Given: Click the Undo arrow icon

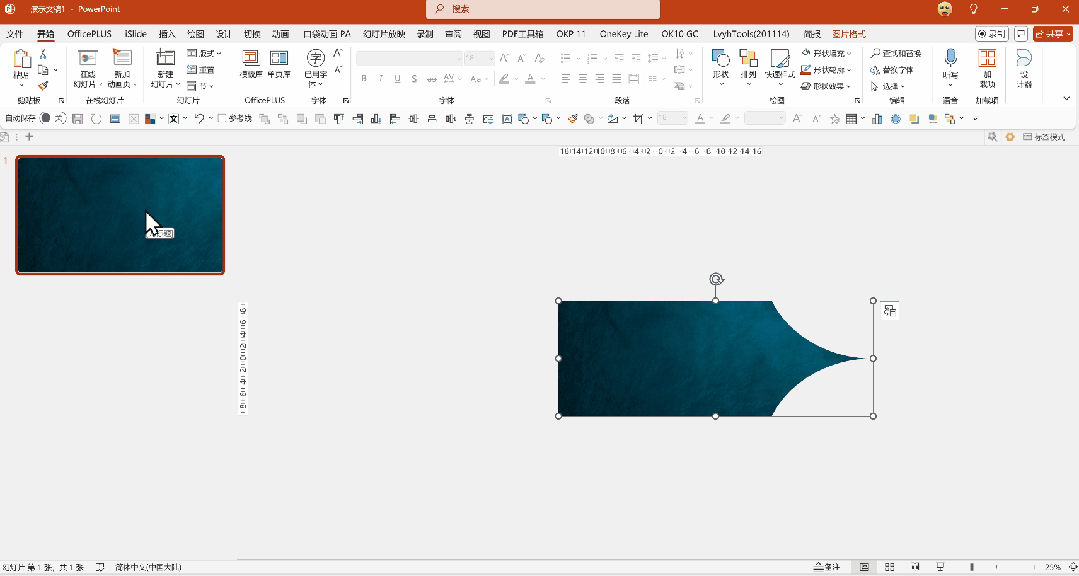Looking at the screenshot, I should 199,119.
